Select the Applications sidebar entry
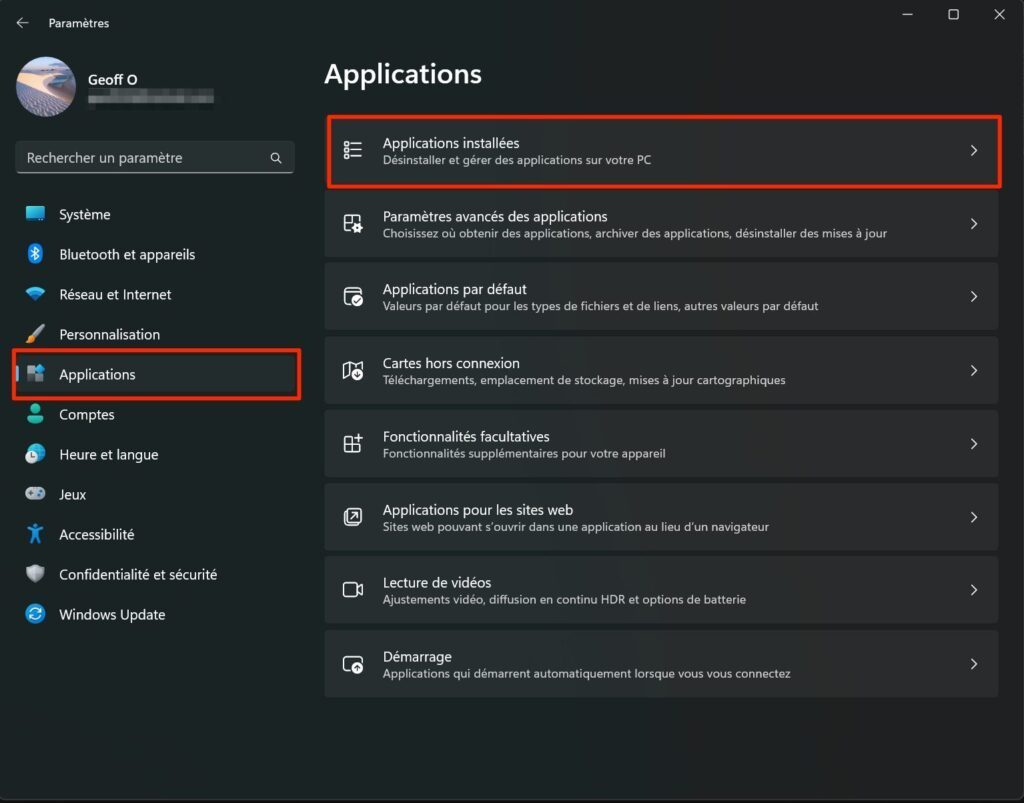This screenshot has height=803, width=1024. pos(155,374)
